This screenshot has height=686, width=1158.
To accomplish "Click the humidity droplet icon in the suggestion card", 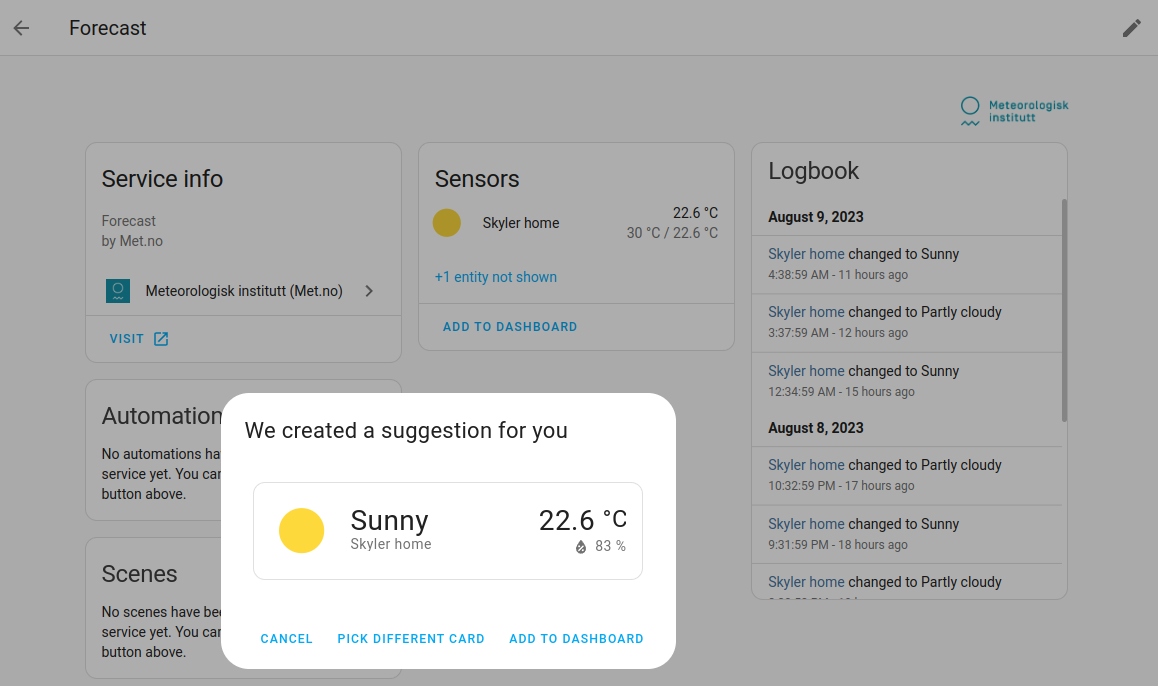I will 581,545.
